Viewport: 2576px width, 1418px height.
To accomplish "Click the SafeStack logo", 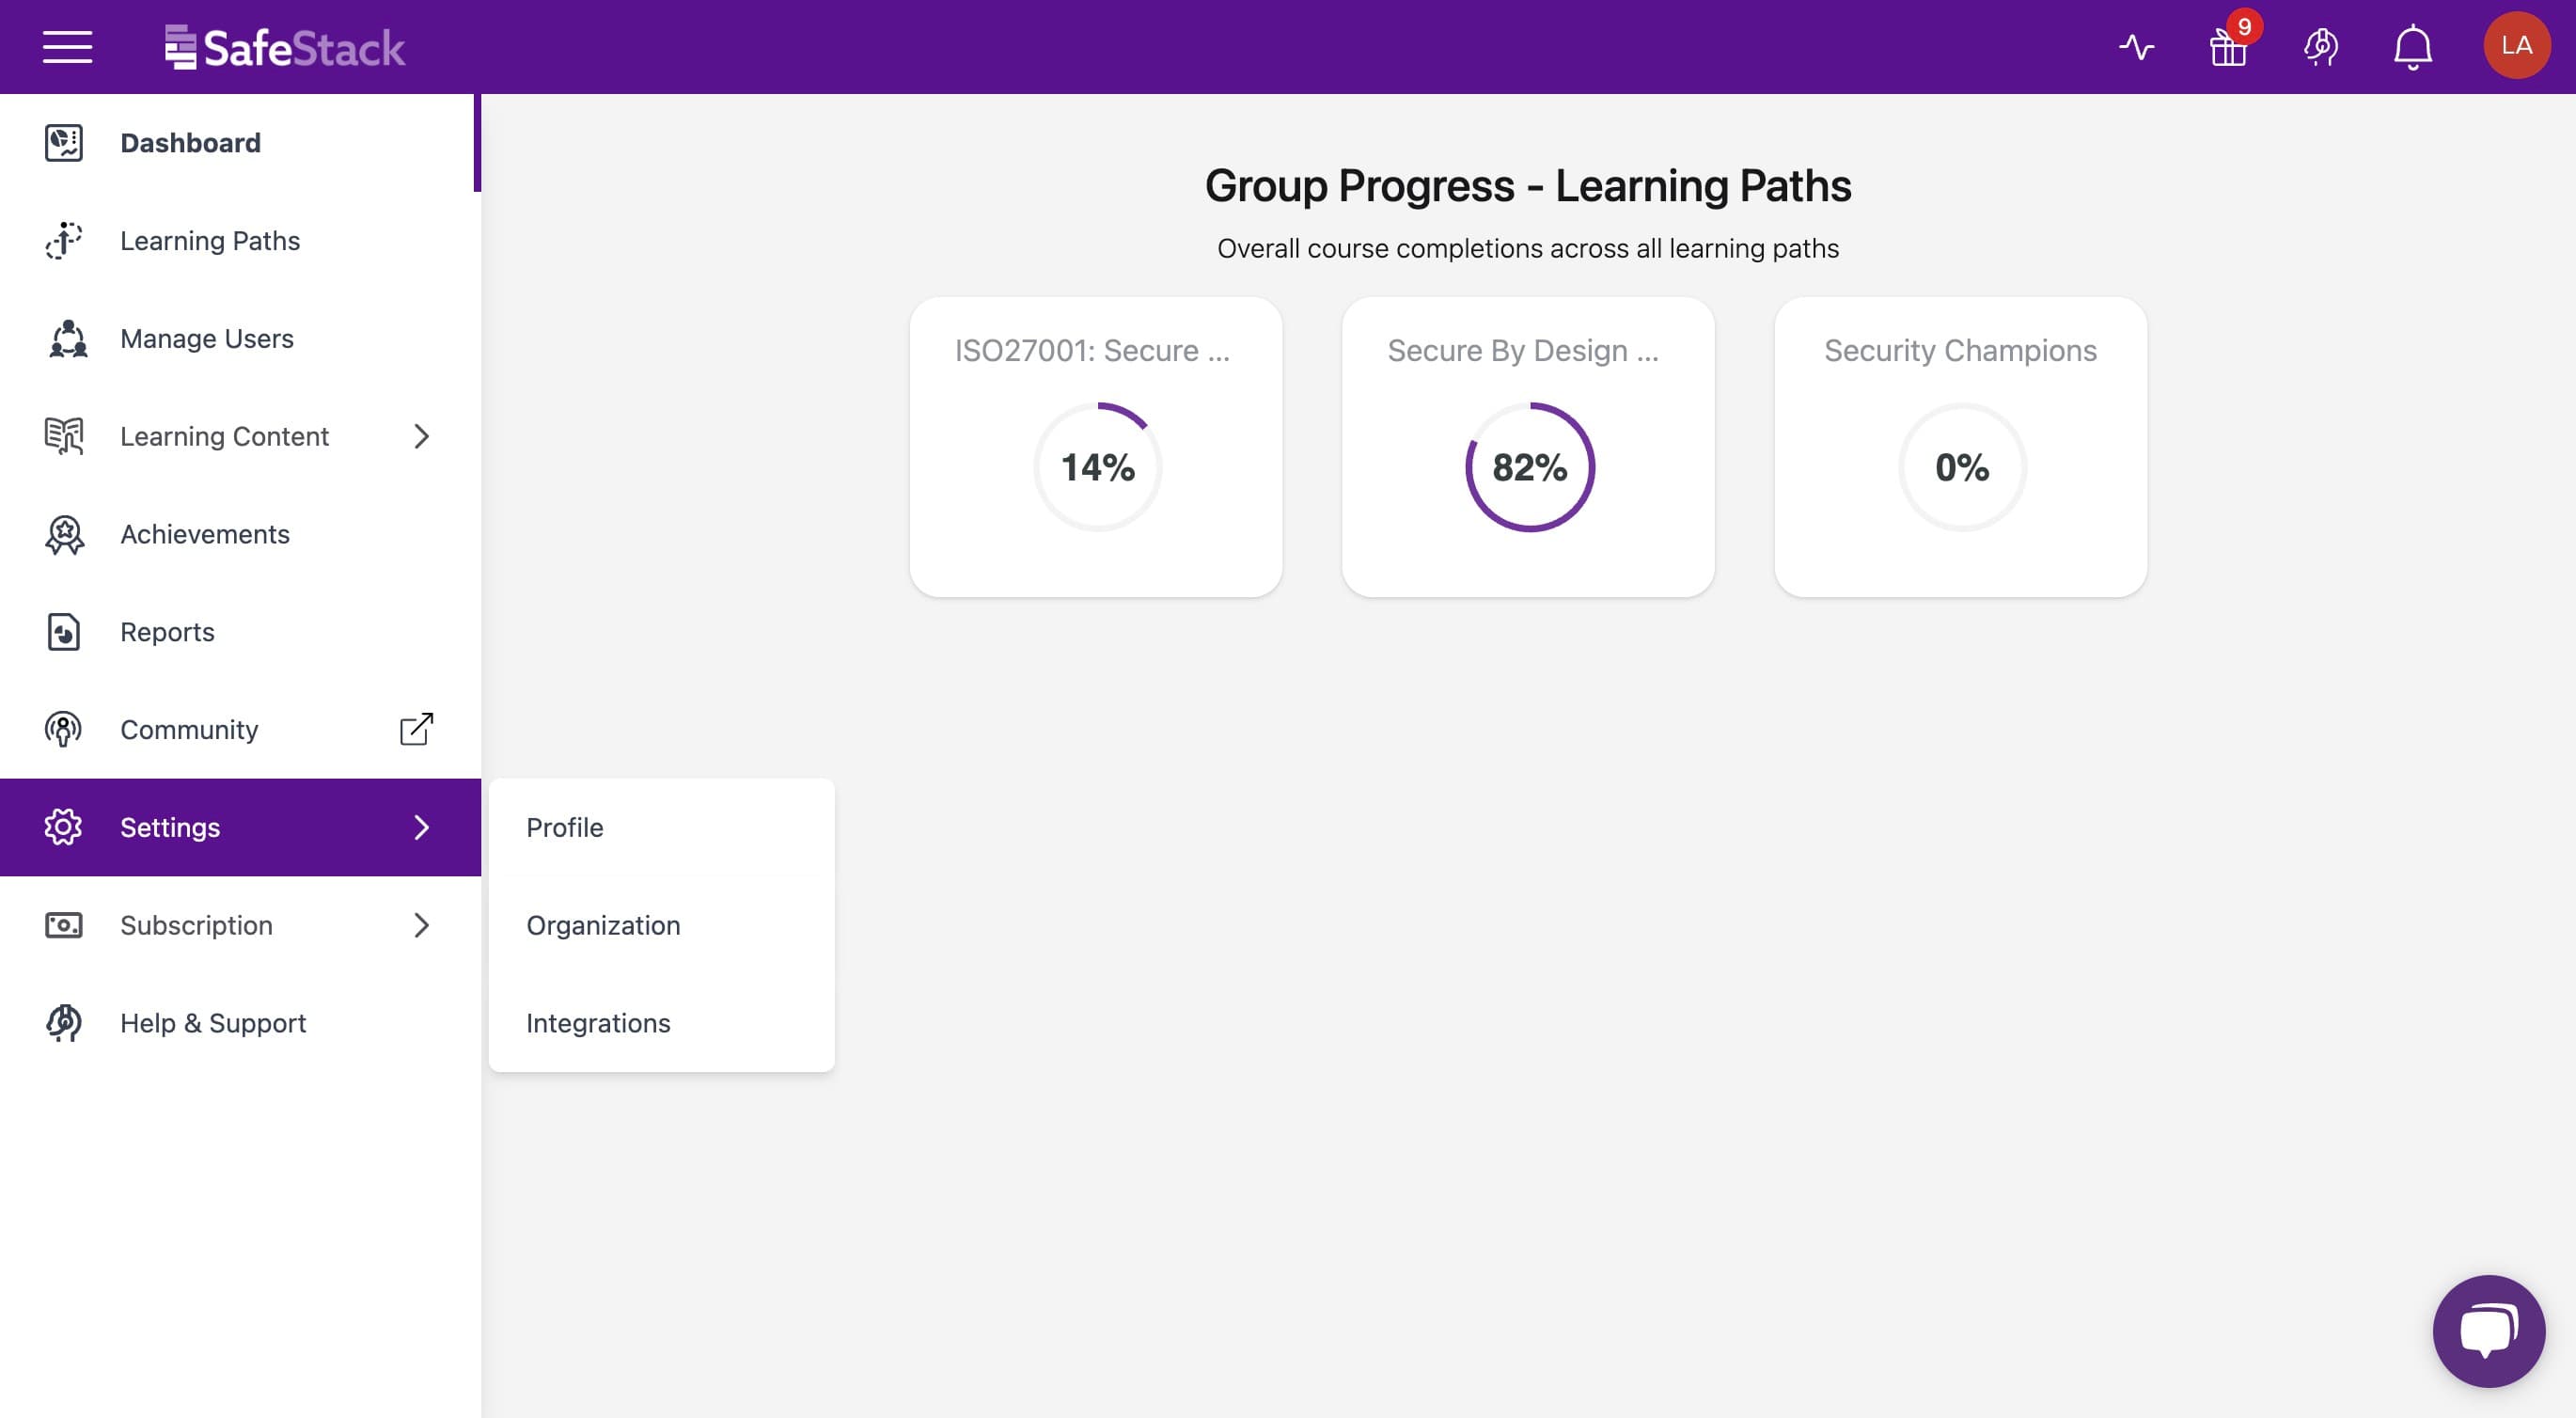I will [x=285, y=47].
